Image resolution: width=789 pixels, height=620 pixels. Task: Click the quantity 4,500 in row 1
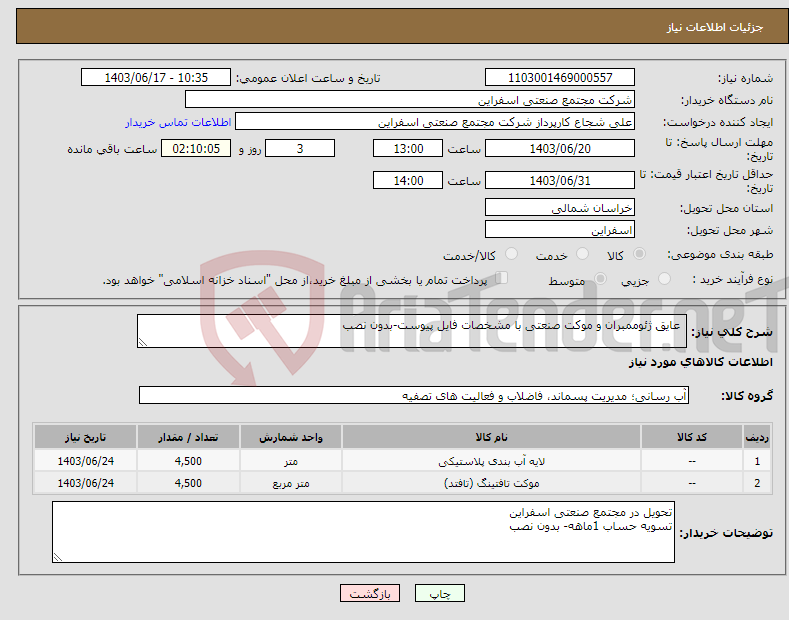click(x=188, y=461)
